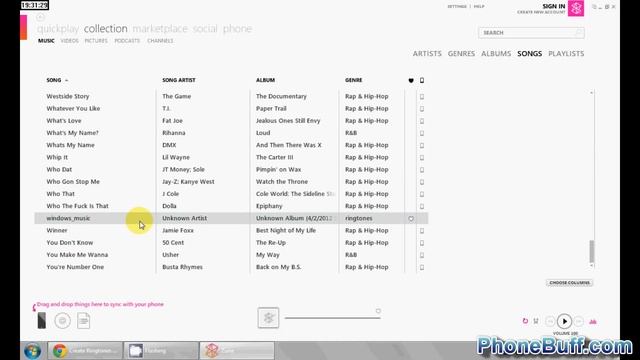The image size is (640, 360).
Task: Click the search magnifier icon
Action: (578, 33)
